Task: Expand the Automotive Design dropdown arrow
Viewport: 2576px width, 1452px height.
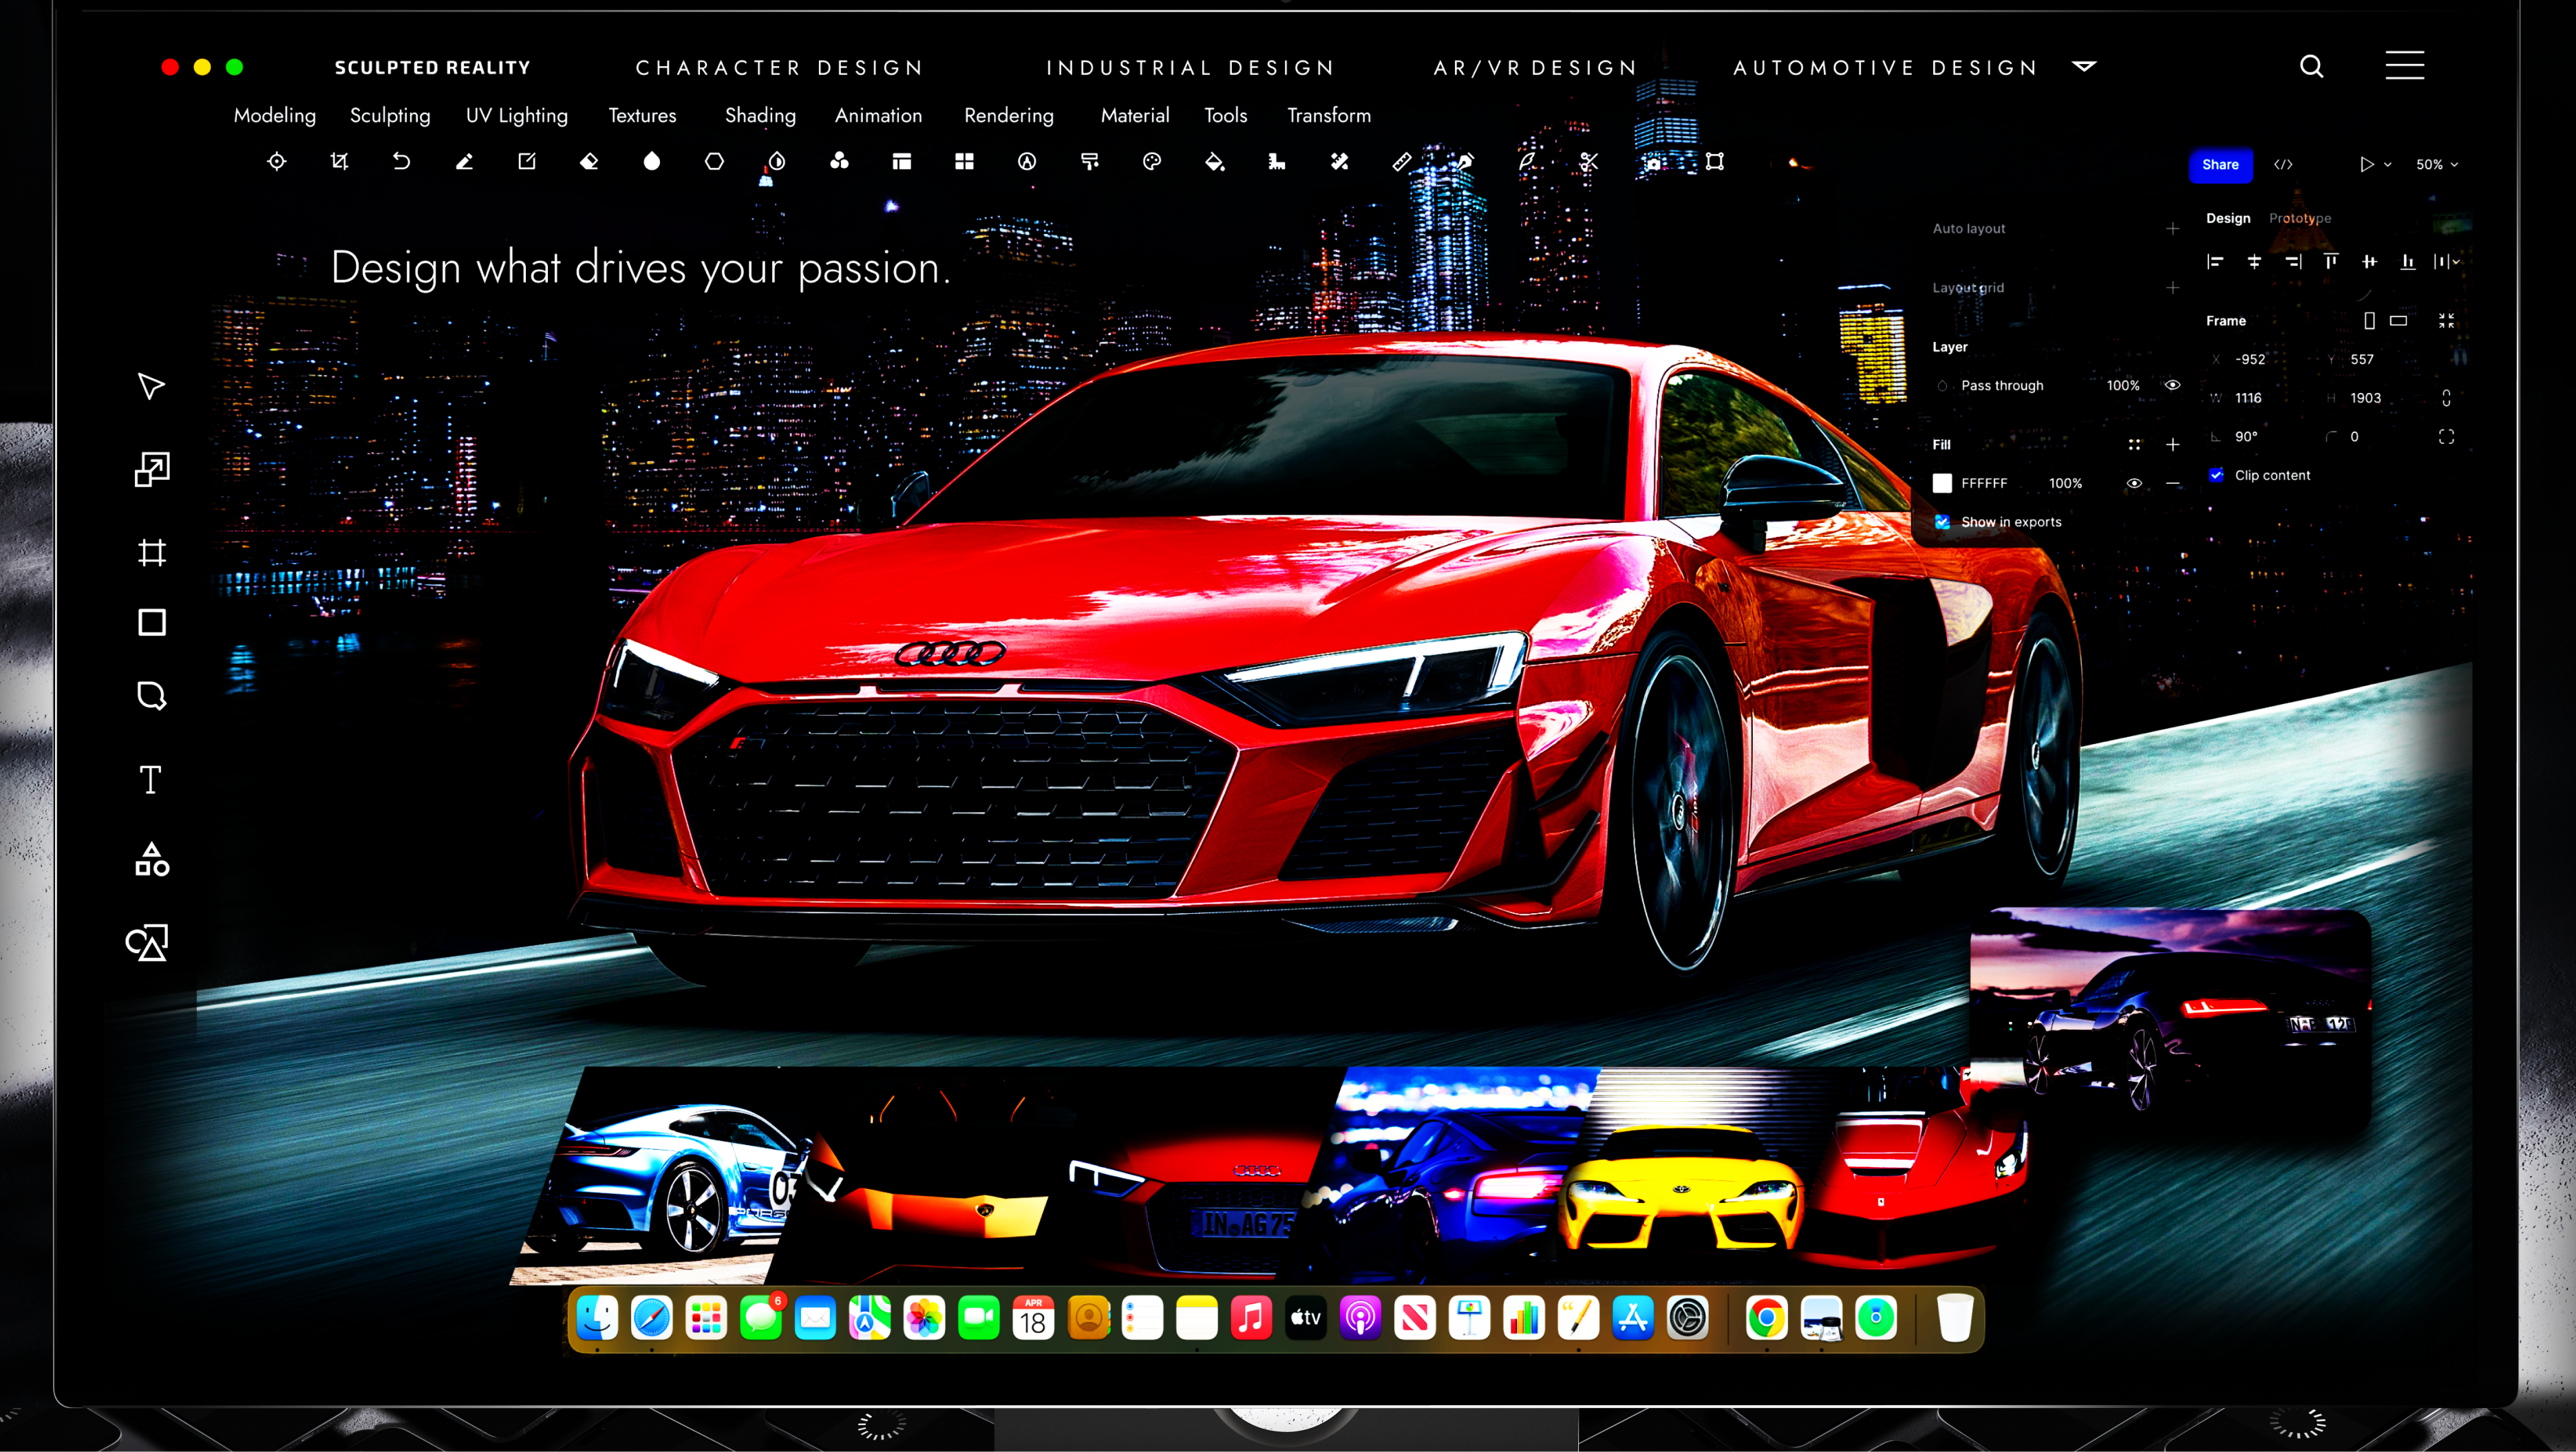Action: click(x=2084, y=67)
